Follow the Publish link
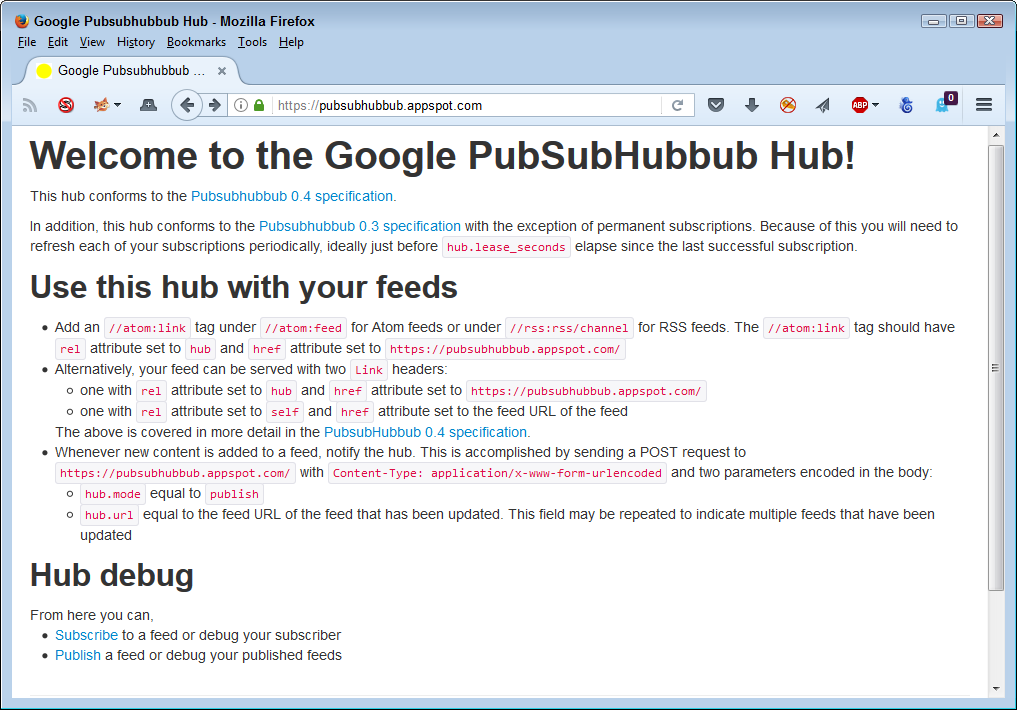Viewport: 1017px width, 710px height. point(78,656)
